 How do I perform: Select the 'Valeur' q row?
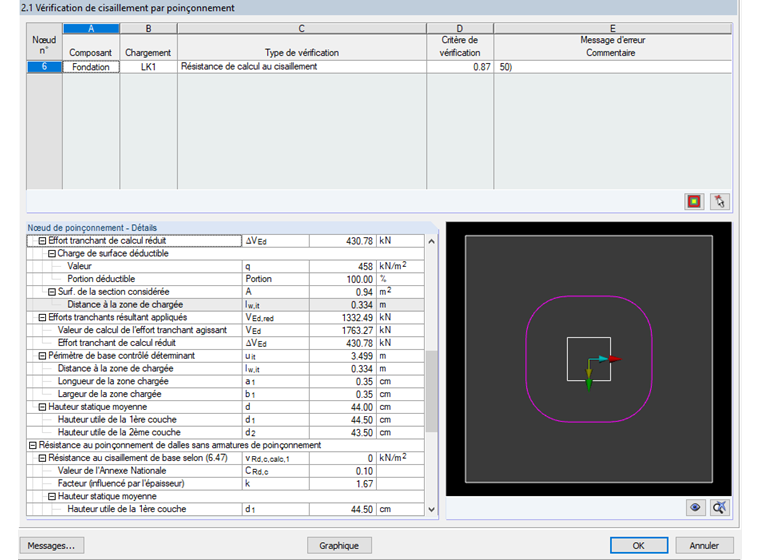coord(225,266)
